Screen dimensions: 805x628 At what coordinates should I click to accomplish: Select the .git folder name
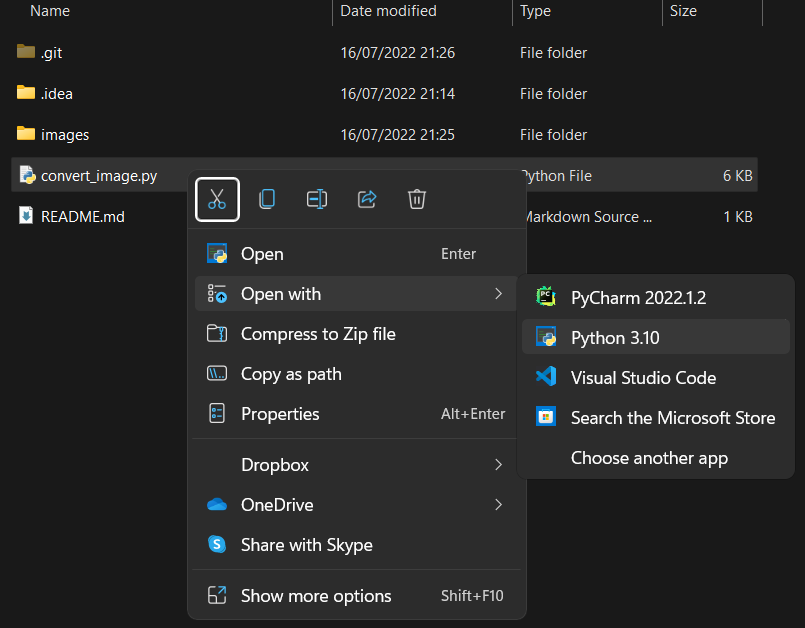pos(51,52)
